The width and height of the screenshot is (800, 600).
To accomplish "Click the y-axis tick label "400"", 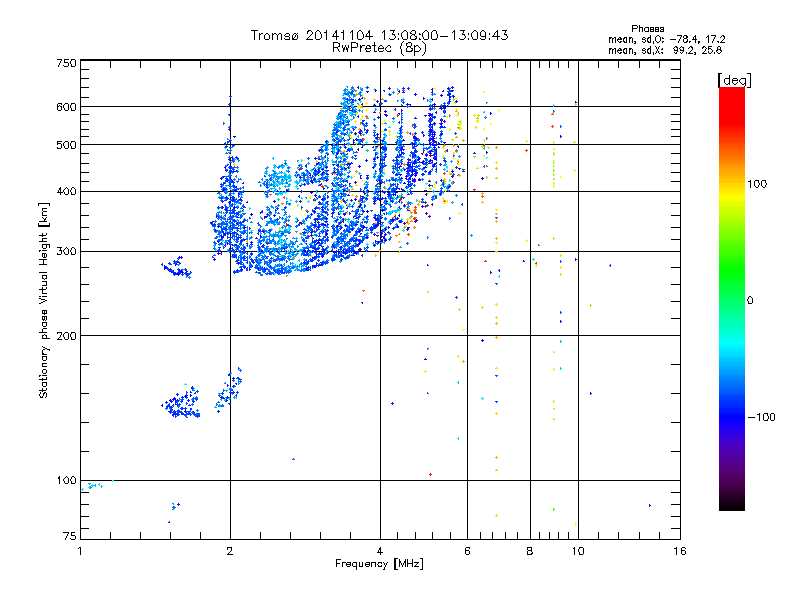I will [x=66, y=192].
